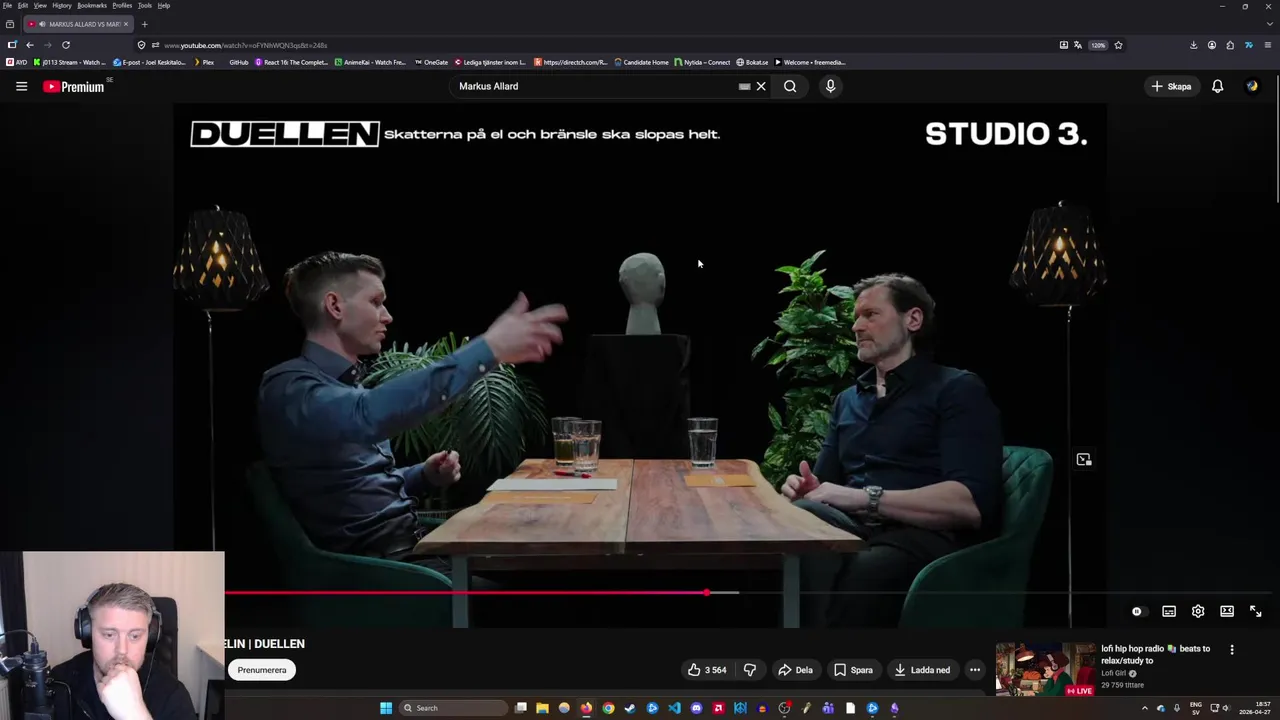Click the Windows taskbar Search box
This screenshot has height=720, width=1280.
[x=454, y=708]
